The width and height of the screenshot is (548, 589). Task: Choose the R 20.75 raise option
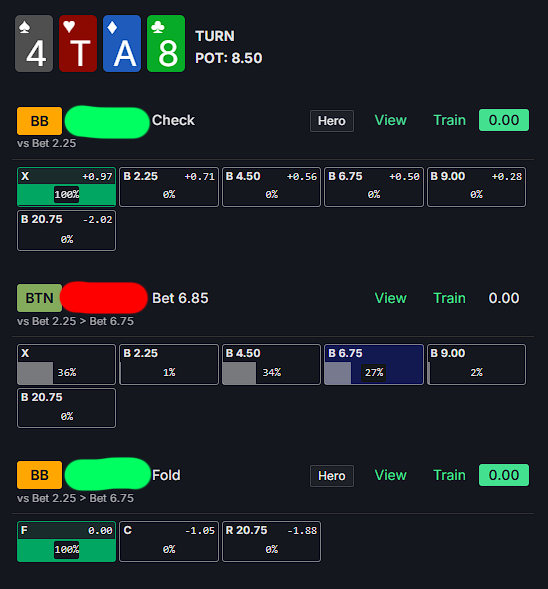tap(271, 541)
